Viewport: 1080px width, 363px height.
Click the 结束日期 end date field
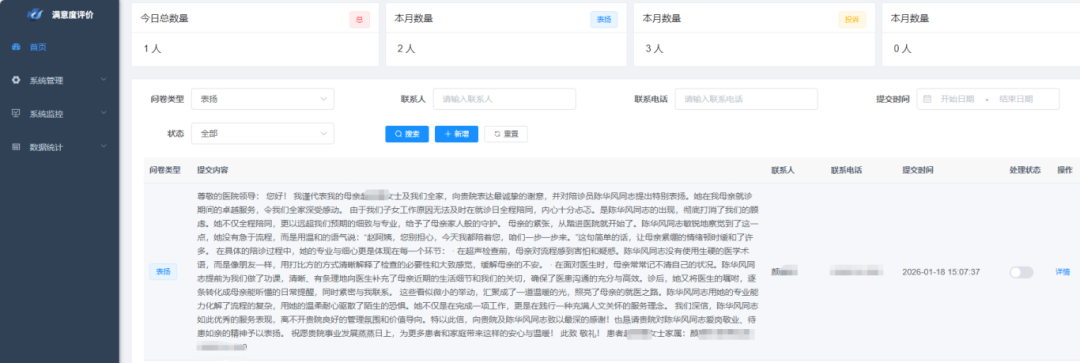tap(1017, 99)
